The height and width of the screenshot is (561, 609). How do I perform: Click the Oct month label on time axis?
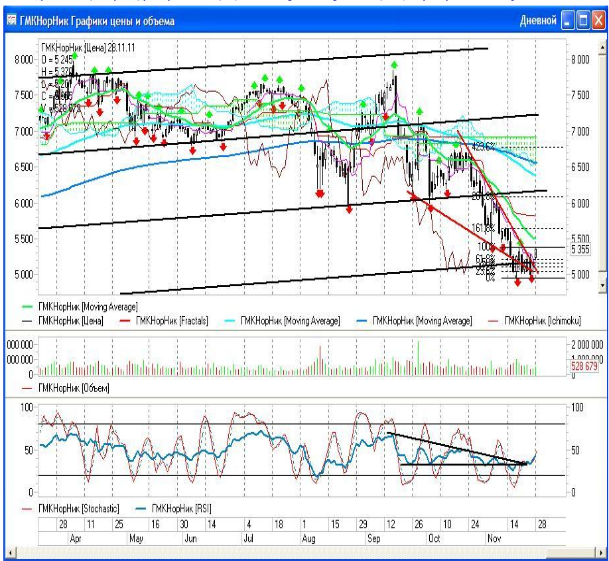click(x=433, y=539)
